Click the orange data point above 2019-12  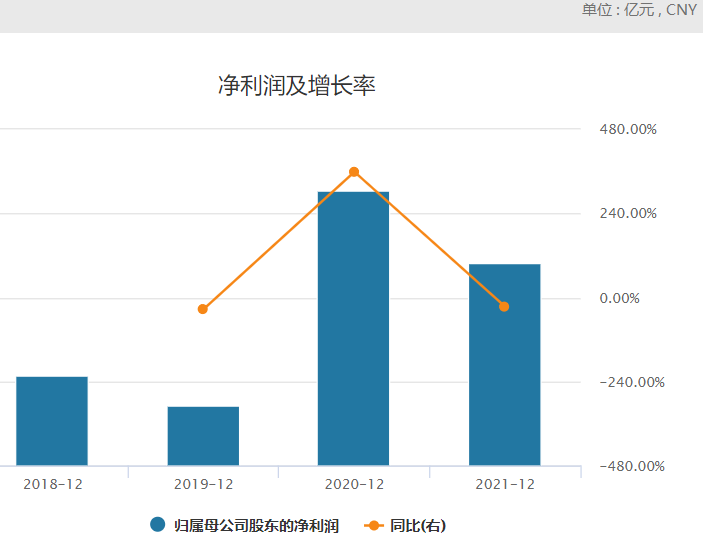pyautogui.click(x=203, y=309)
